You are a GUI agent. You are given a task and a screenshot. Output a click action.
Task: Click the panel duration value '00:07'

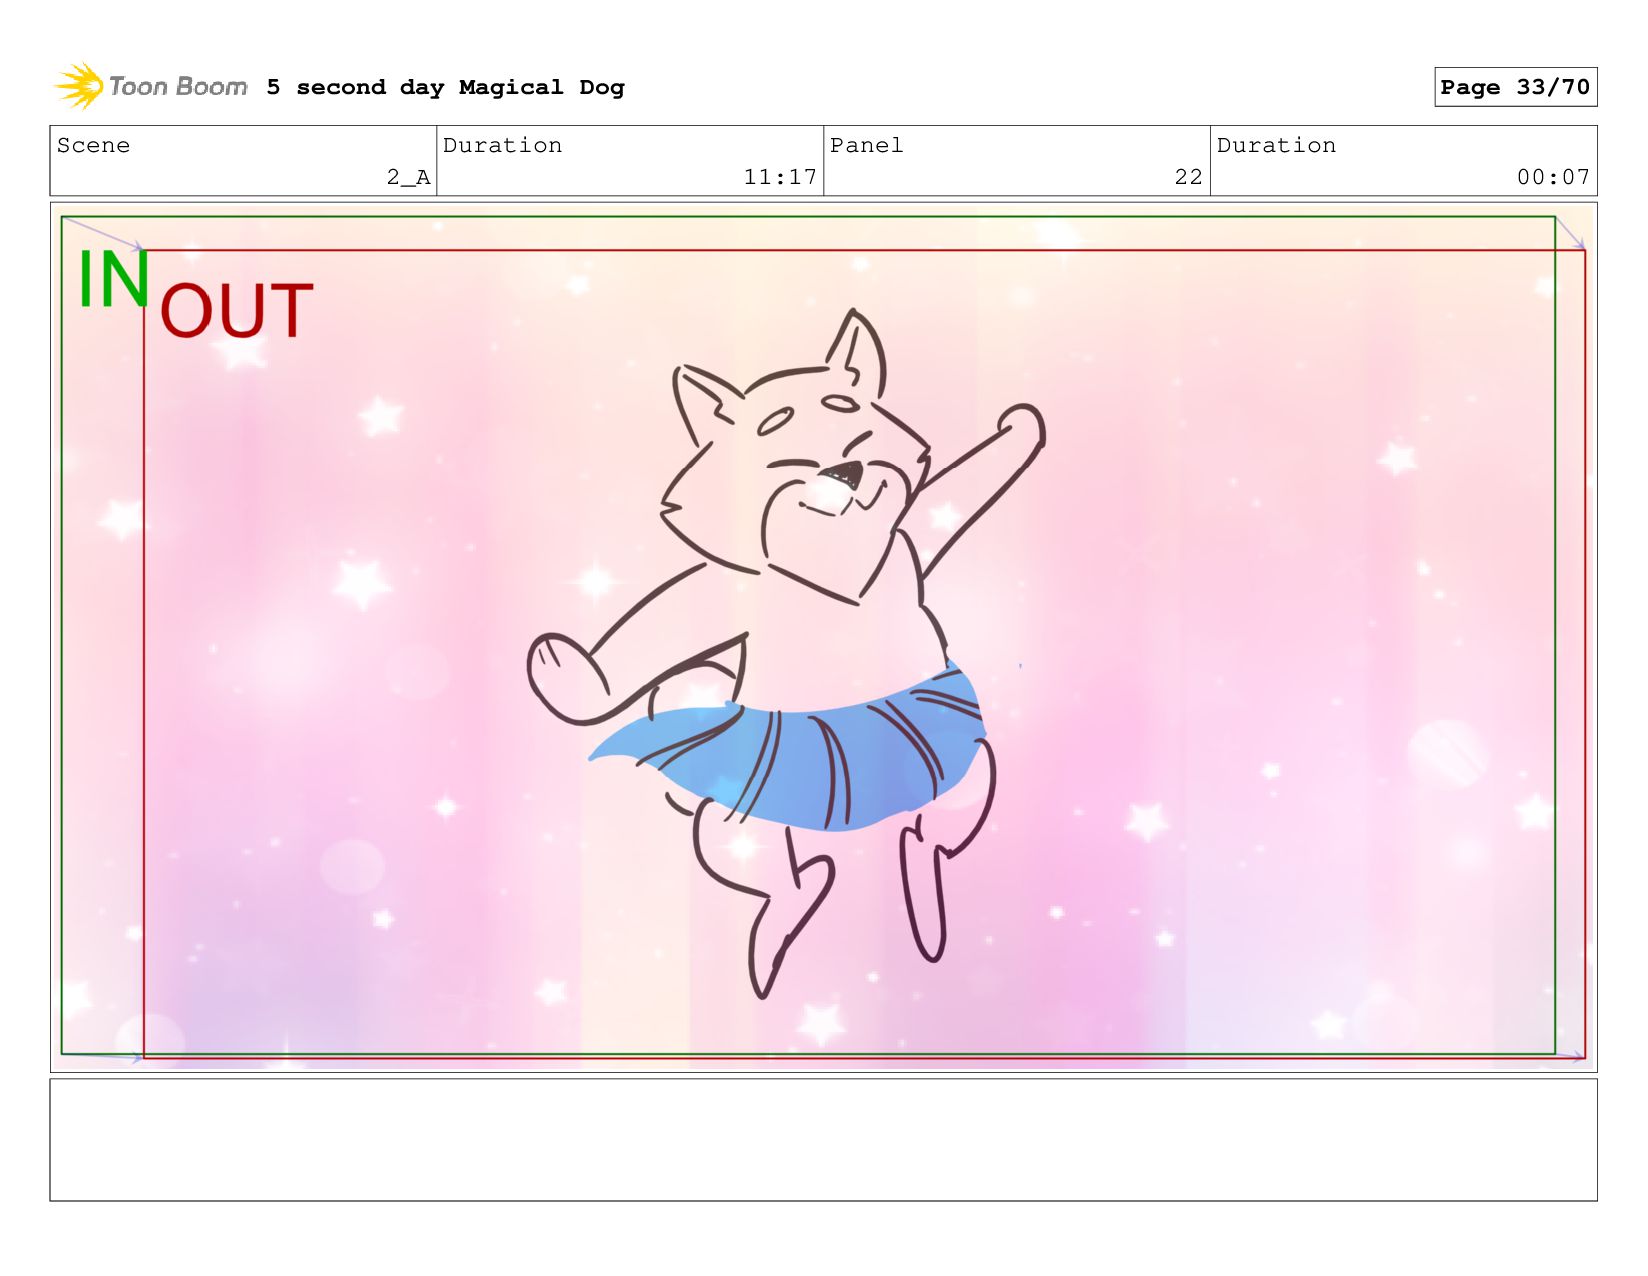1553,177
